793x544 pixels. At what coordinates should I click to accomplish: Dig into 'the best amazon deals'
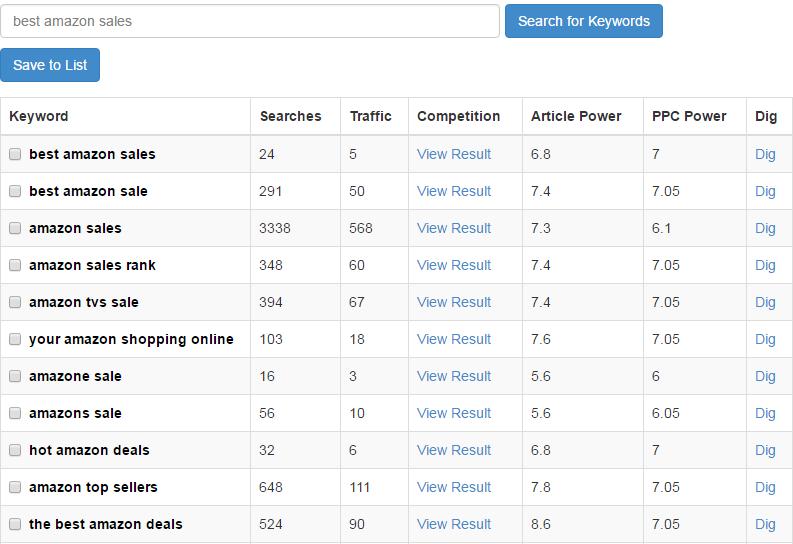click(765, 524)
